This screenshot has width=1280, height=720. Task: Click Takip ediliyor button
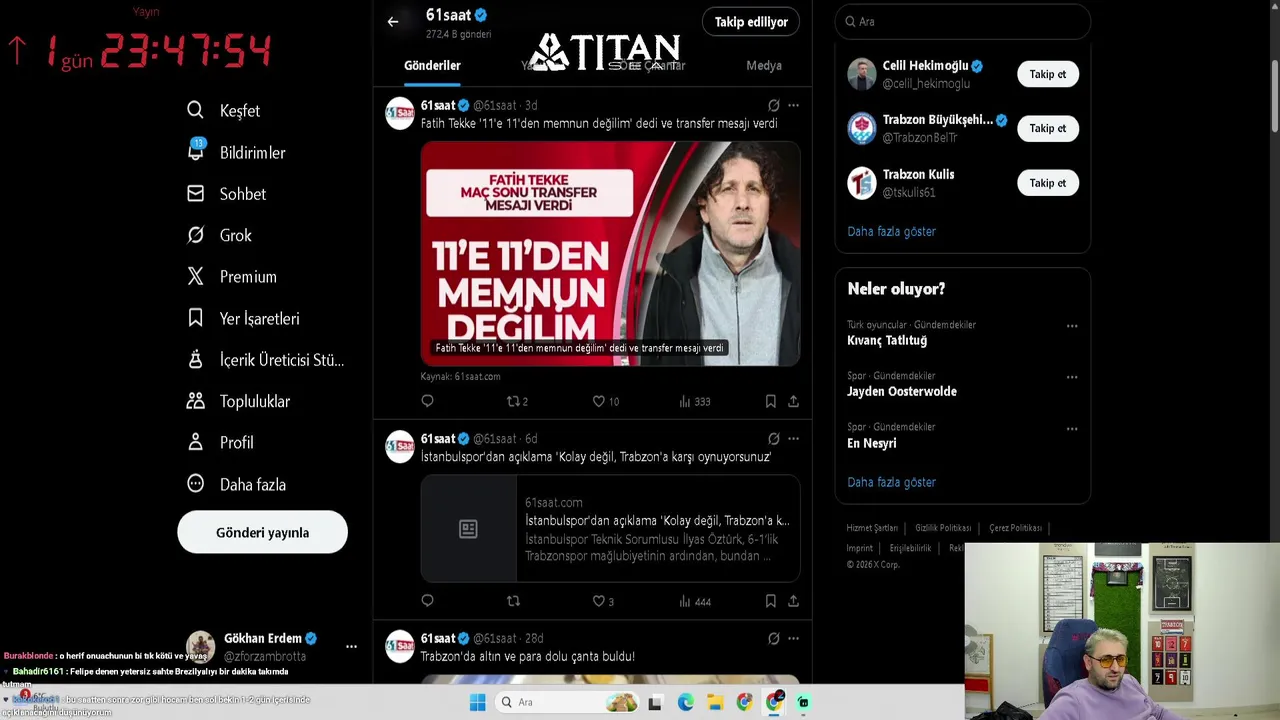click(751, 22)
